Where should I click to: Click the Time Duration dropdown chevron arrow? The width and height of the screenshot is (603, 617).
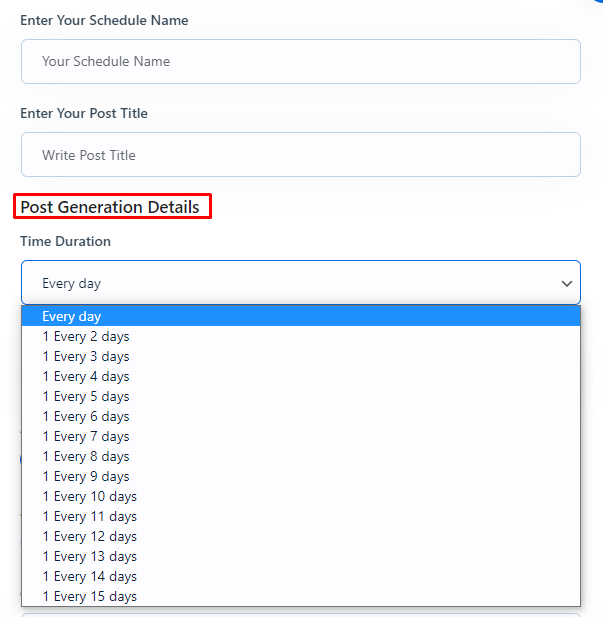pyautogui.click(x=566, y=283)
